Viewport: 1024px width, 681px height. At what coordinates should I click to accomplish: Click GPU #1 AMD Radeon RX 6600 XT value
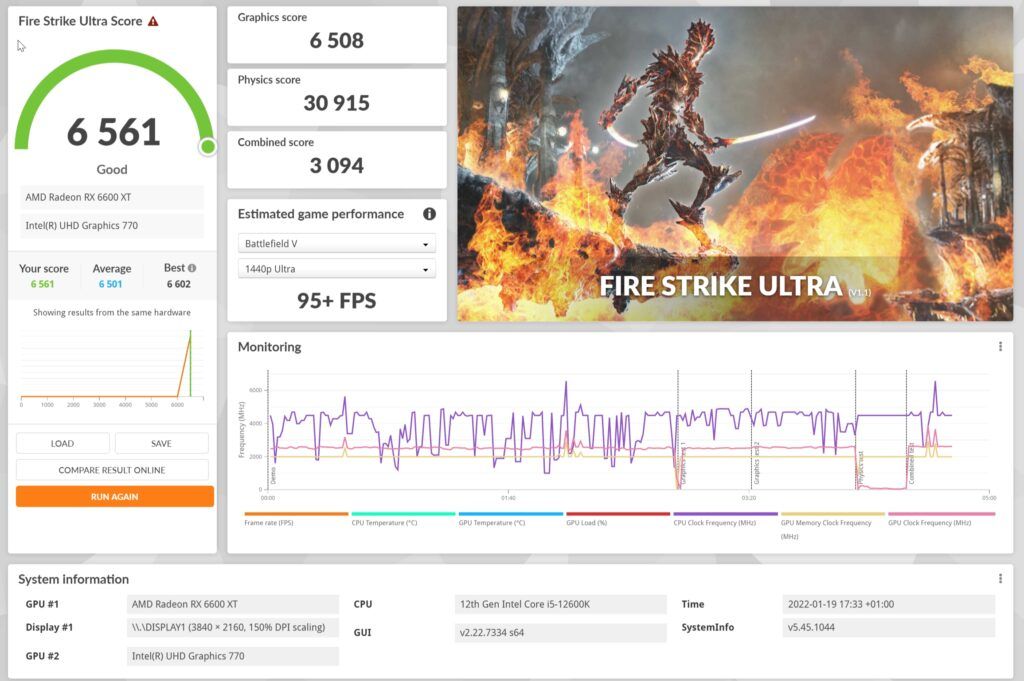pos(232,604)
